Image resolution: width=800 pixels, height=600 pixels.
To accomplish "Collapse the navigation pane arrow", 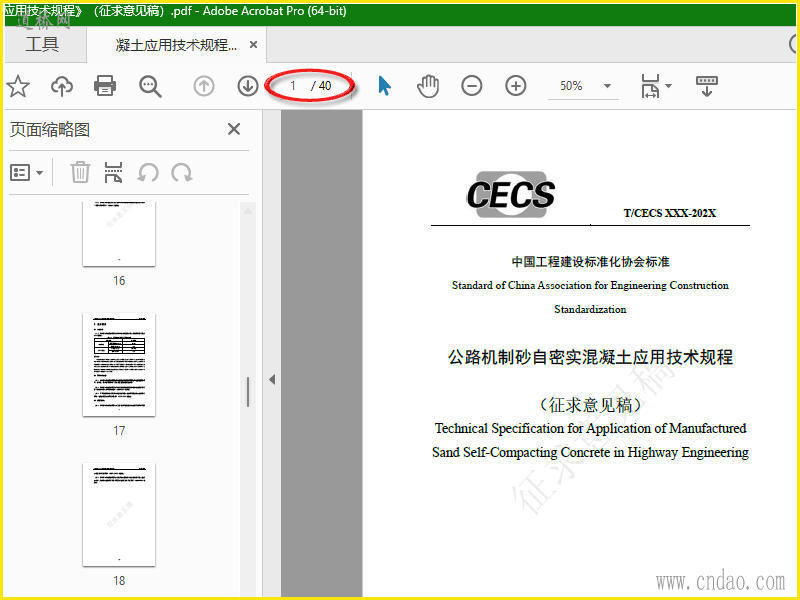I will click(272, 380).
